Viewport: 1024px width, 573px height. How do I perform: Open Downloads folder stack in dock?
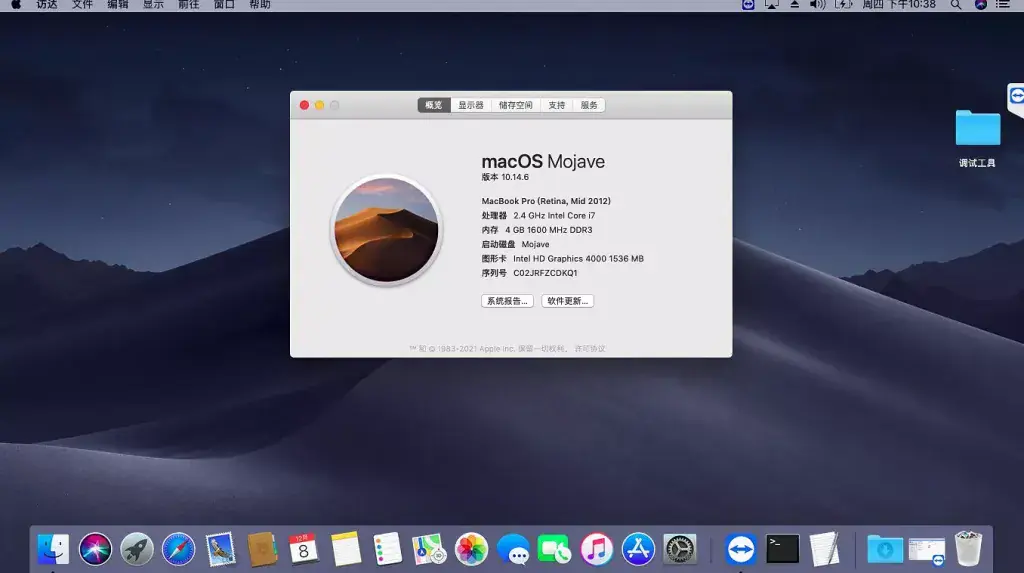885,549
